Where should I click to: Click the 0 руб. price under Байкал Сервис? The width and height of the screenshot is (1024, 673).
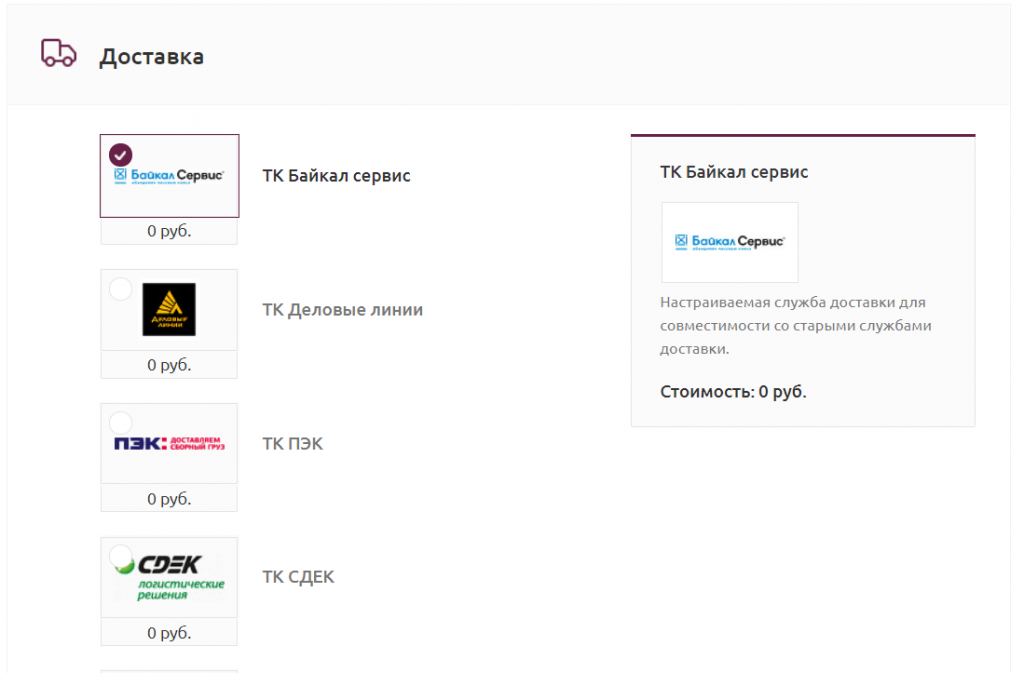click(169, 231)
